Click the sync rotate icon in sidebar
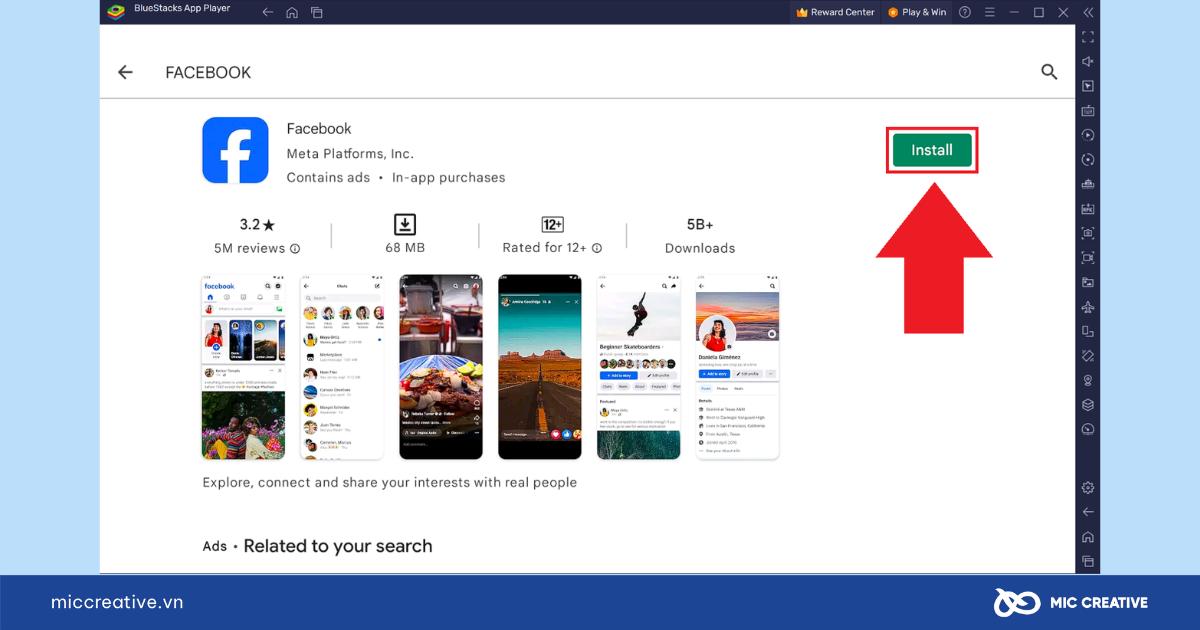 tap(1088, 159)
